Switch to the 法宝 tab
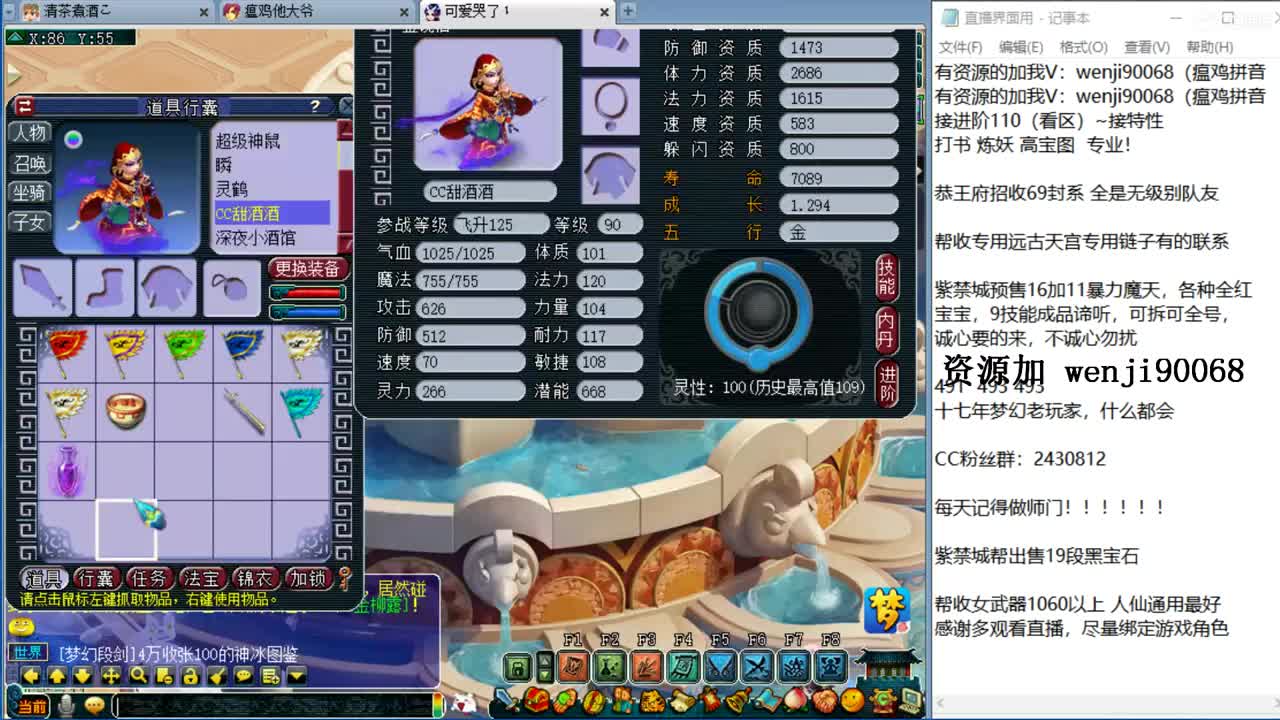Image resolution: width=1280 pixels, height=720 pixels. click(x=203, y=578)
